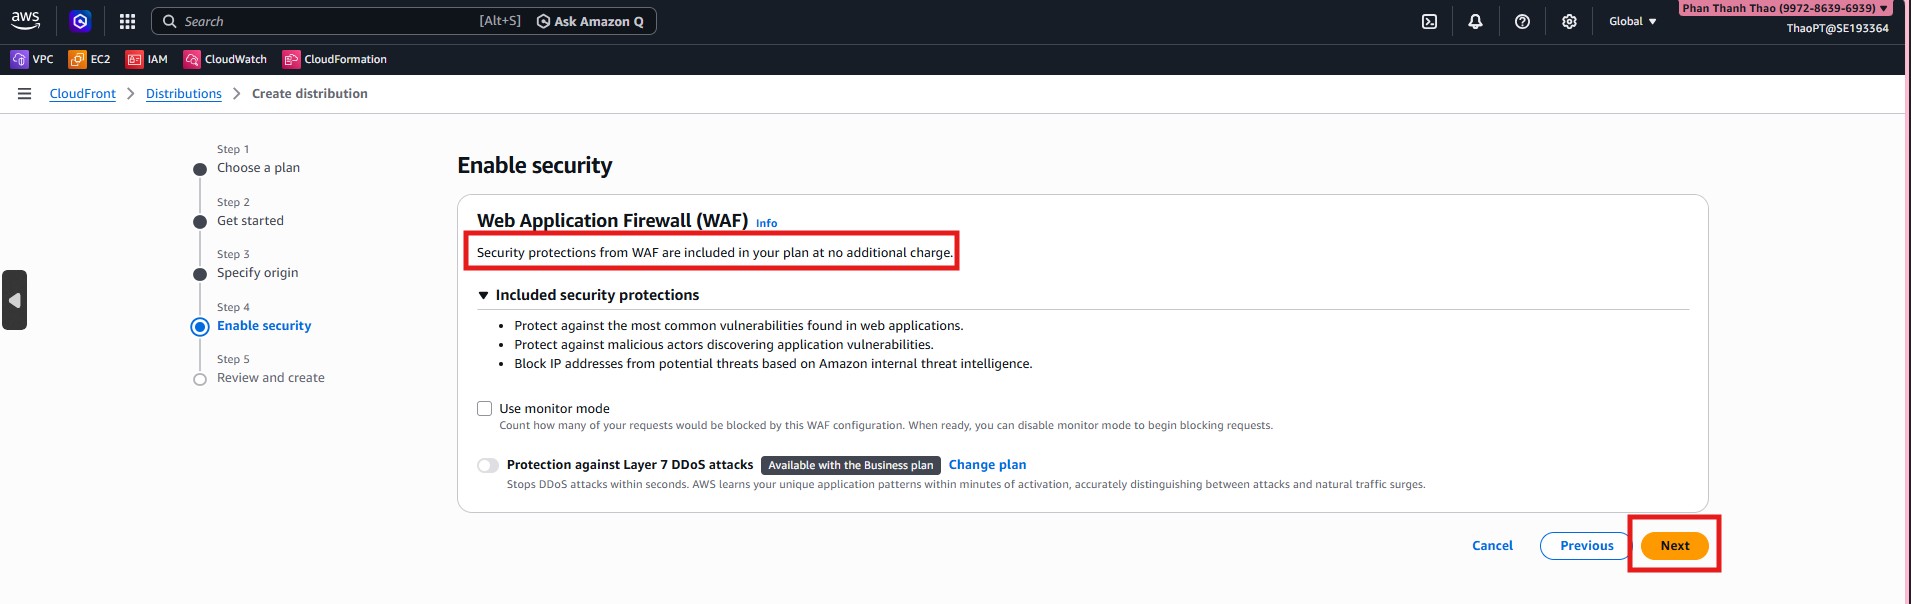The image size is (1911, 604).
Task: Open the hamburger side navigation menu
Action: tap(24, 93)
